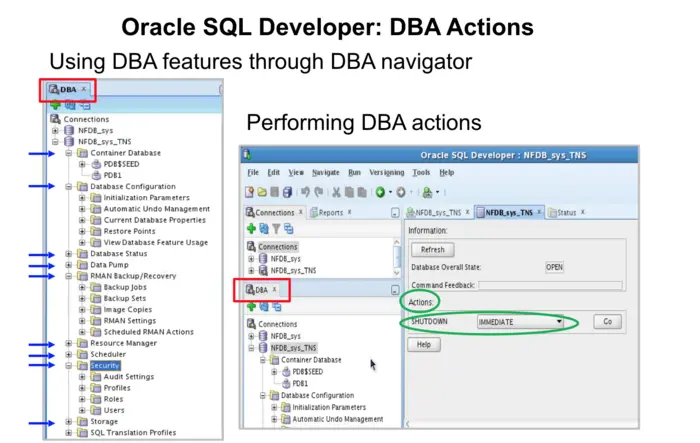700x443 pixels.
Task: Select PDB$SEED in SQL Developer DBA panel
Action: [307, 372]
